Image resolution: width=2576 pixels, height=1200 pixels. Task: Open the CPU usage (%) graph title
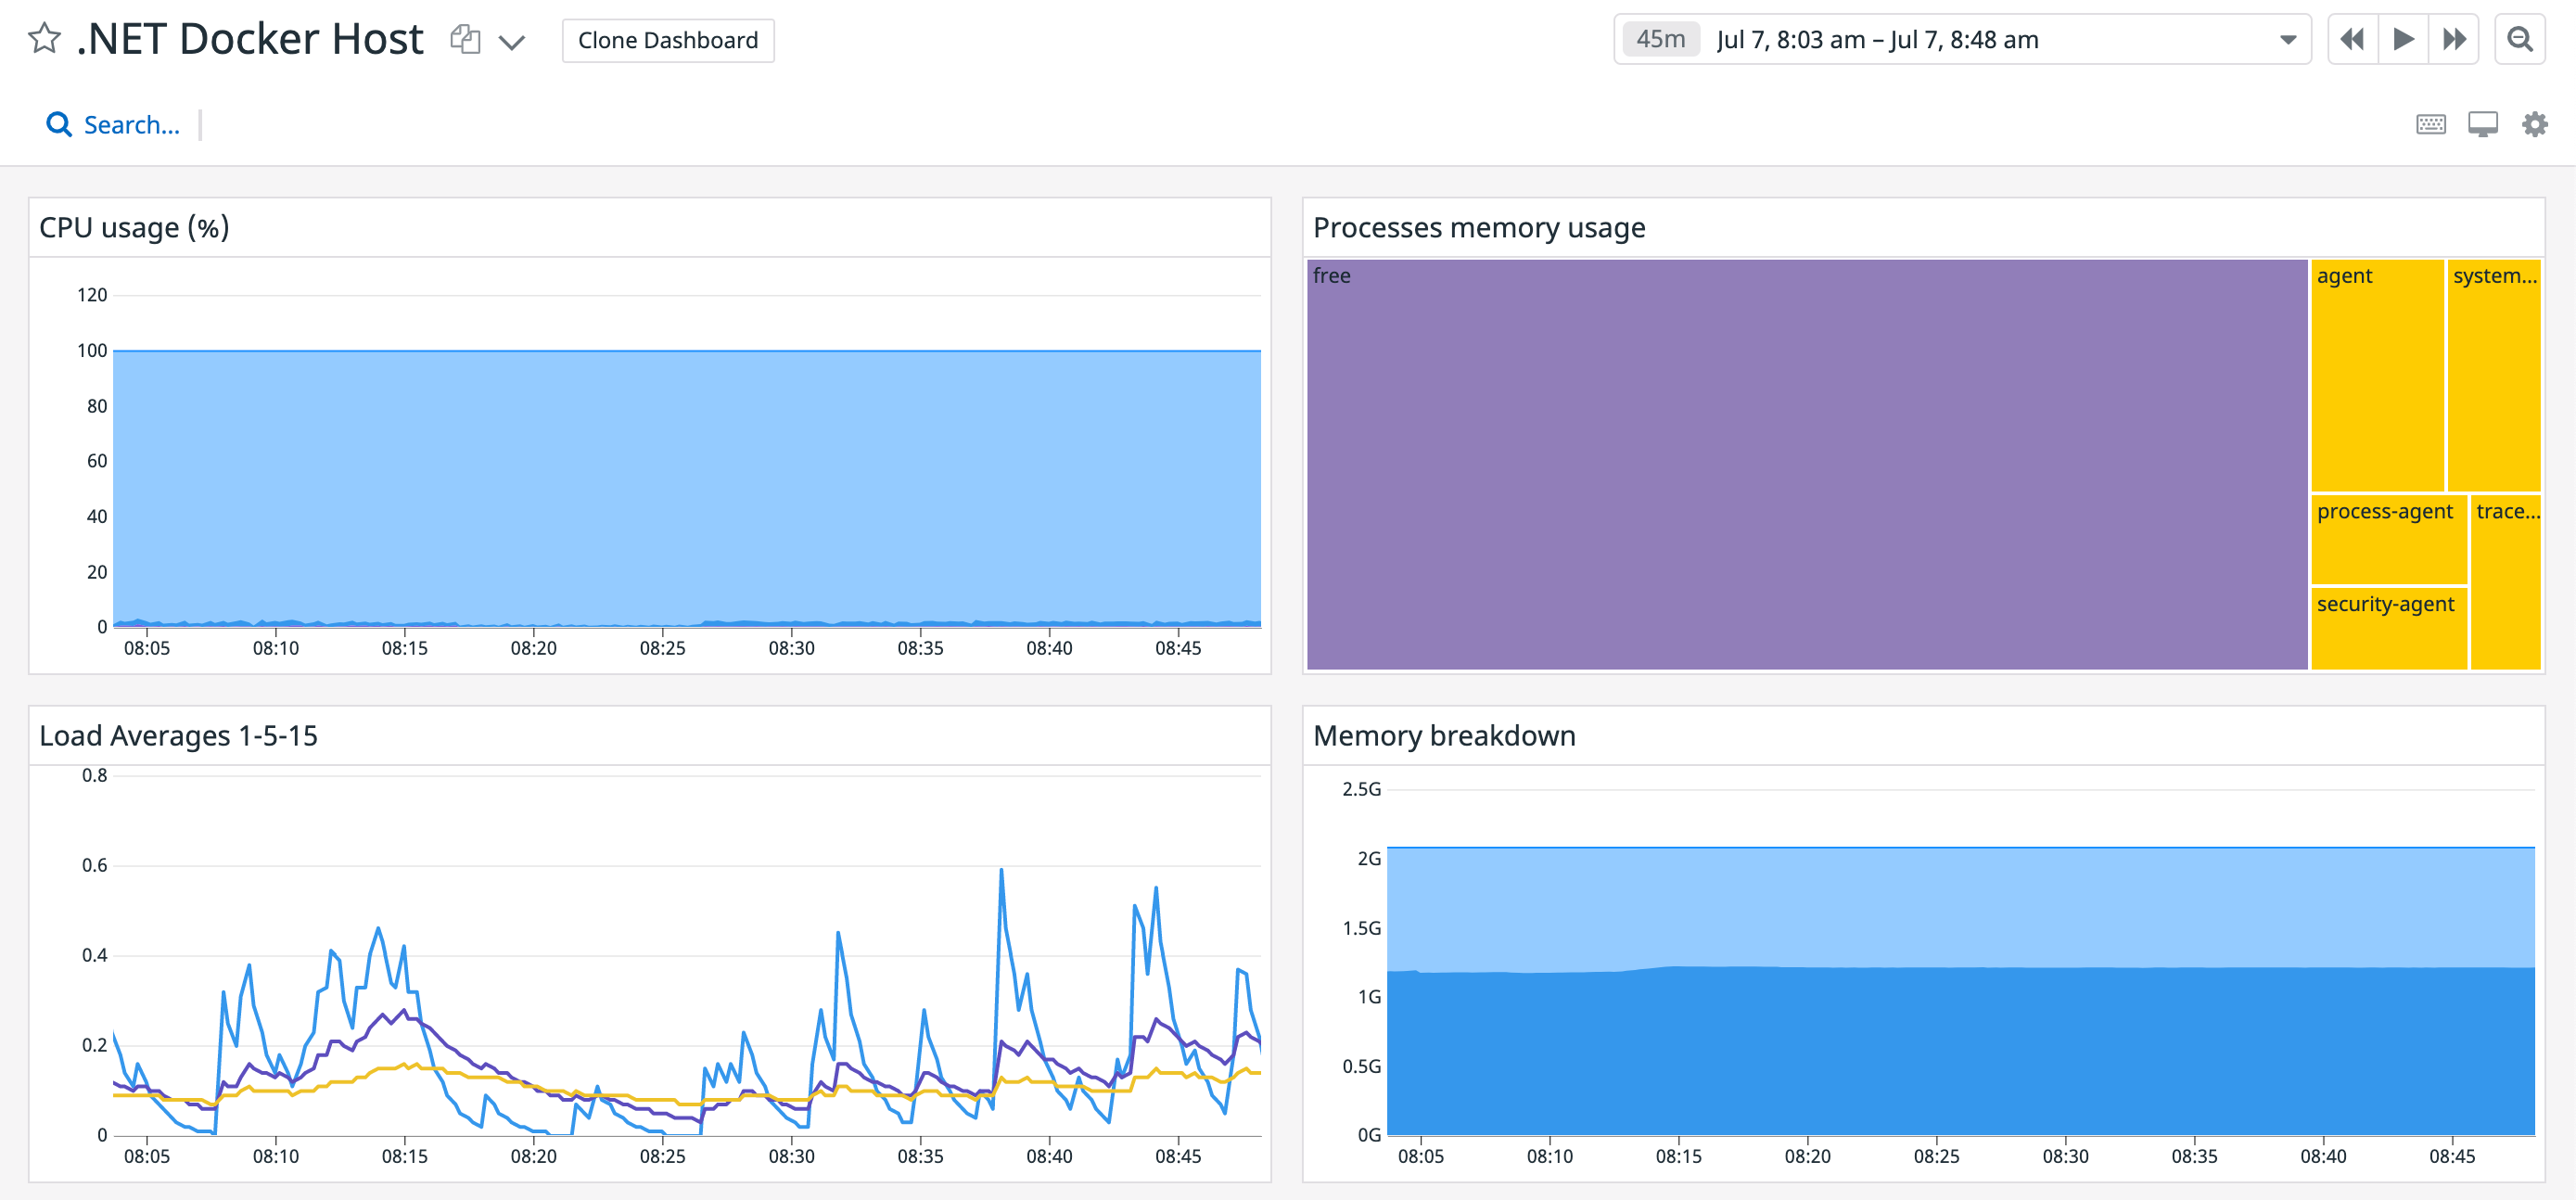(133, 227)
